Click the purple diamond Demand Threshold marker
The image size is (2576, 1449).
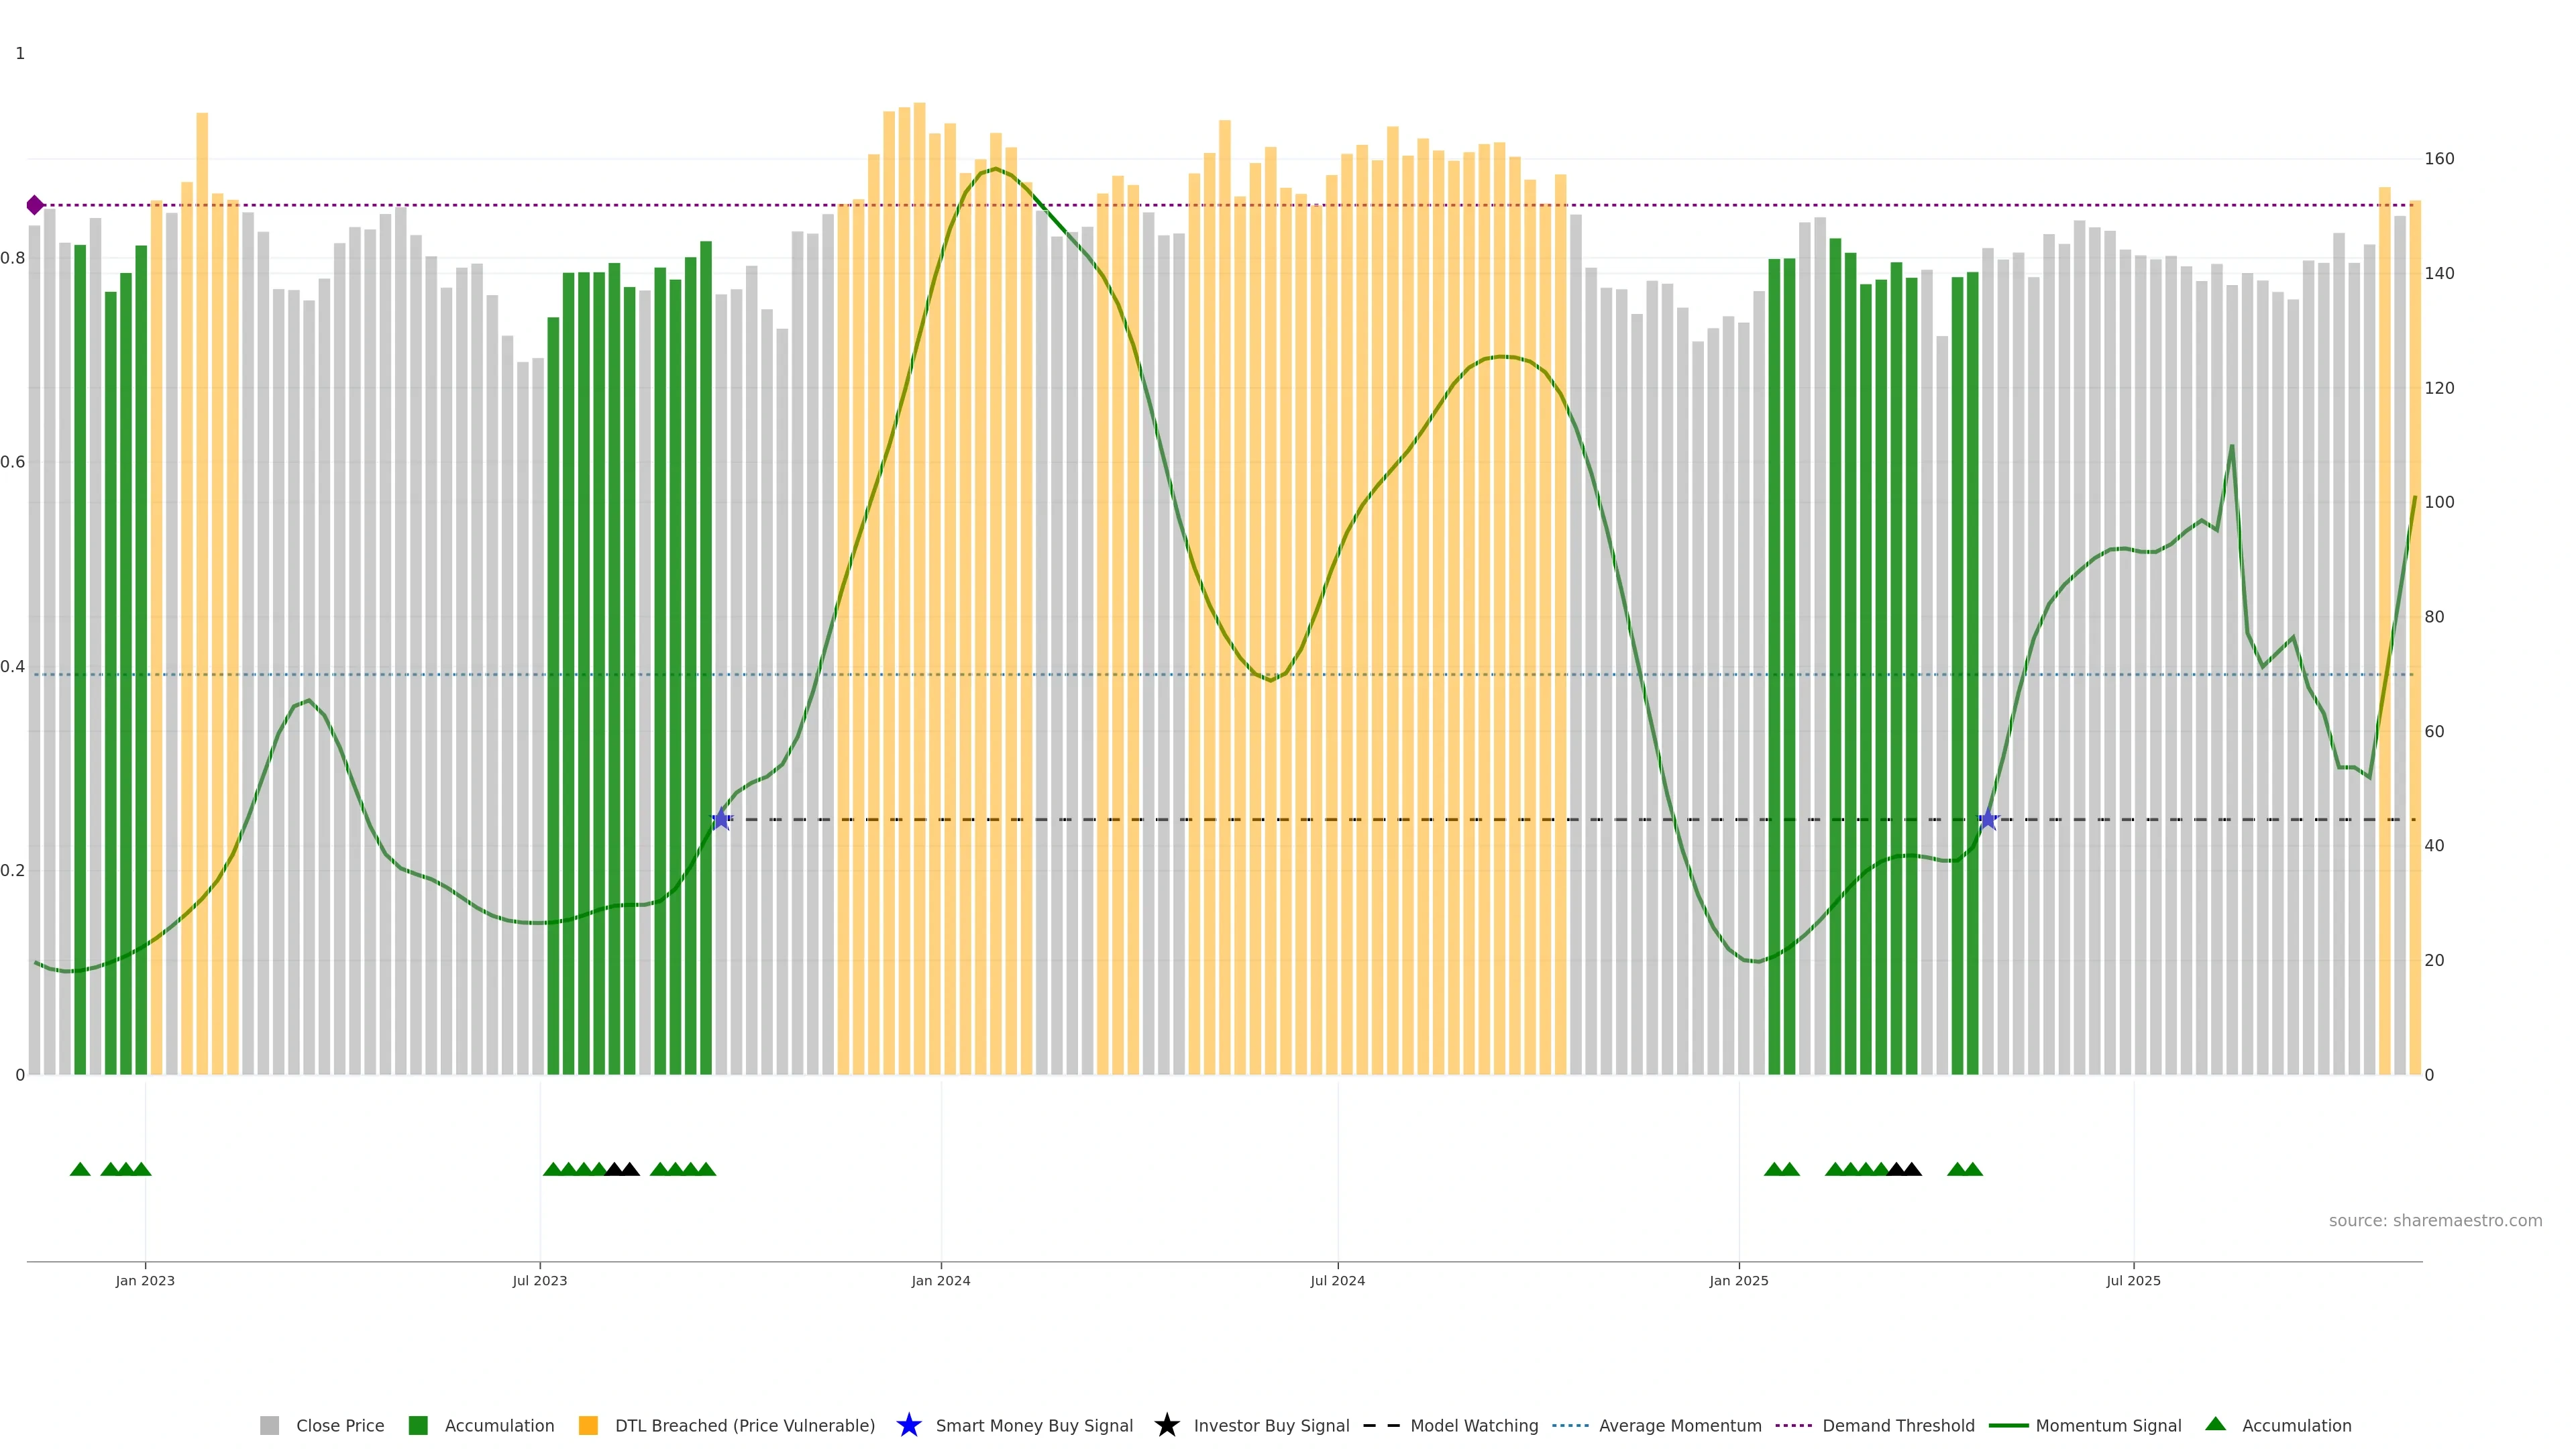[35, 205]
